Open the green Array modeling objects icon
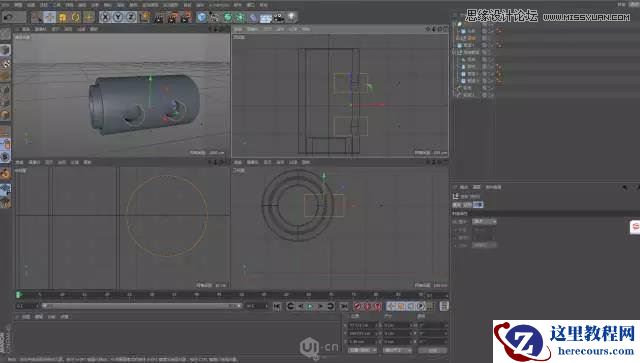The width and height of the screenshot is (640, 363). click(x=240, y=17)
